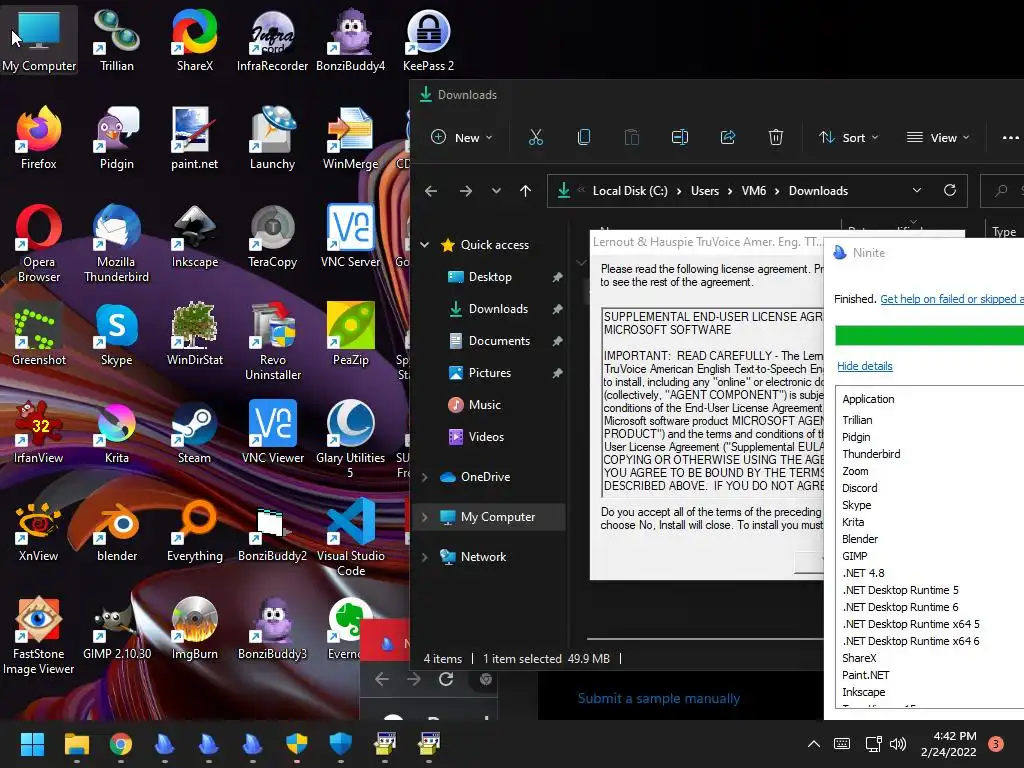The width and height of the screenshot is (1024, 768).
Task: Select the My Computer desktop icon
Action: click(x=39, y=40)
